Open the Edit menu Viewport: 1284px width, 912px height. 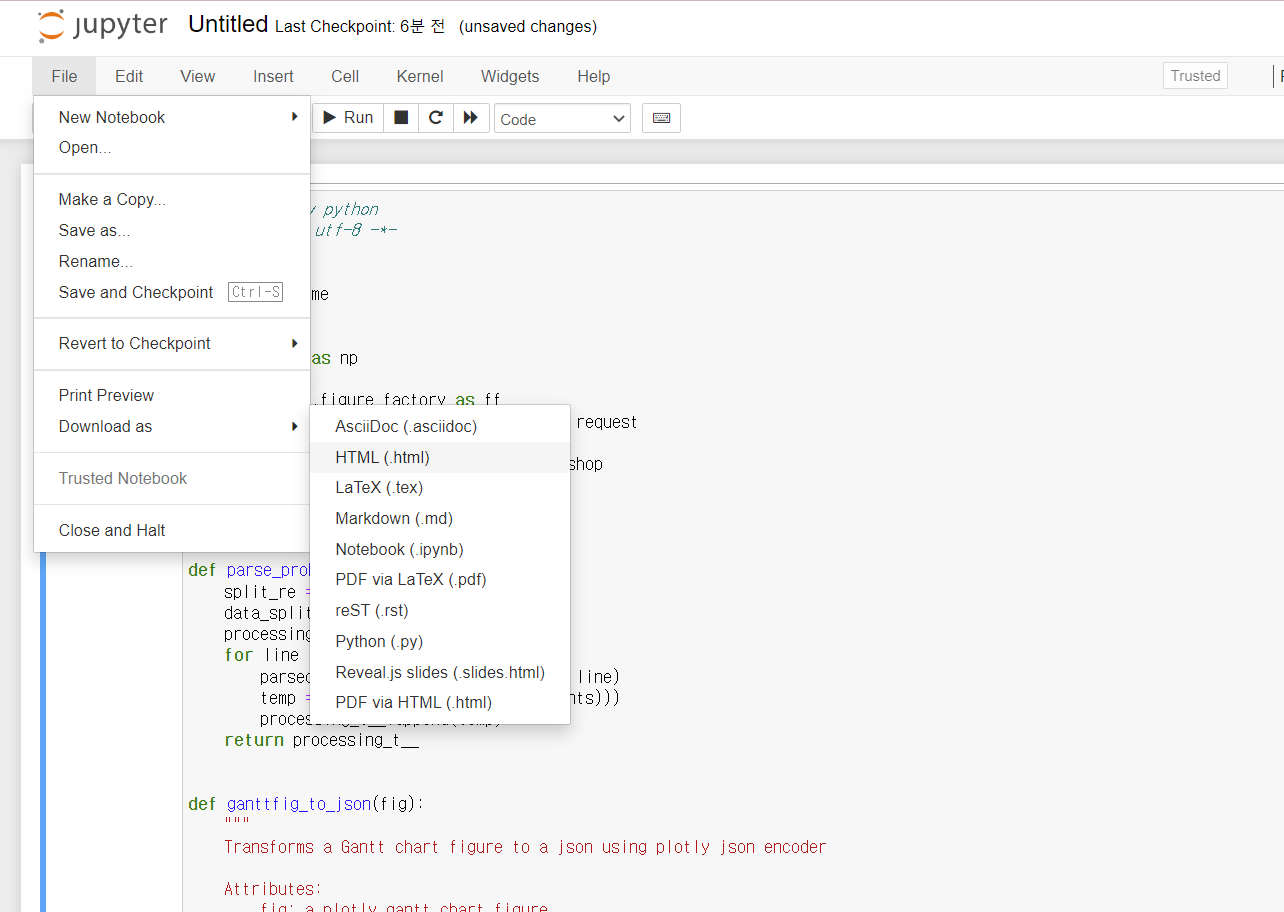(129, 76)
